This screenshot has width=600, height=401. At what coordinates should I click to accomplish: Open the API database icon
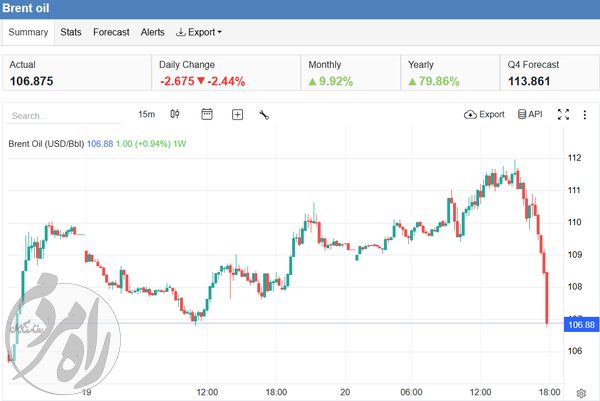(x=530, y=114)
